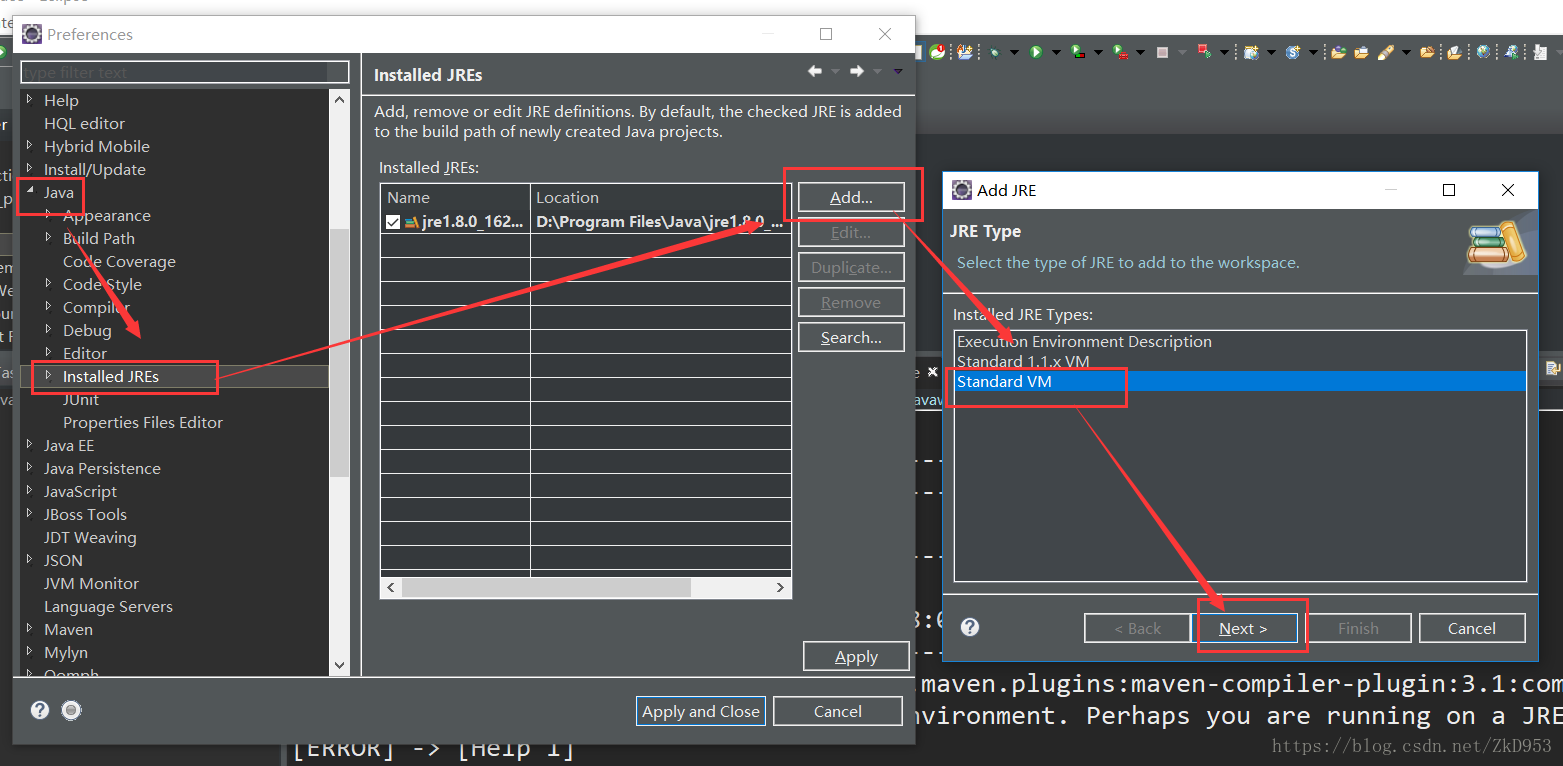1563x766 pixels.
Task: Select Build Path under Java preferences
Action: [x=98, y=238]
